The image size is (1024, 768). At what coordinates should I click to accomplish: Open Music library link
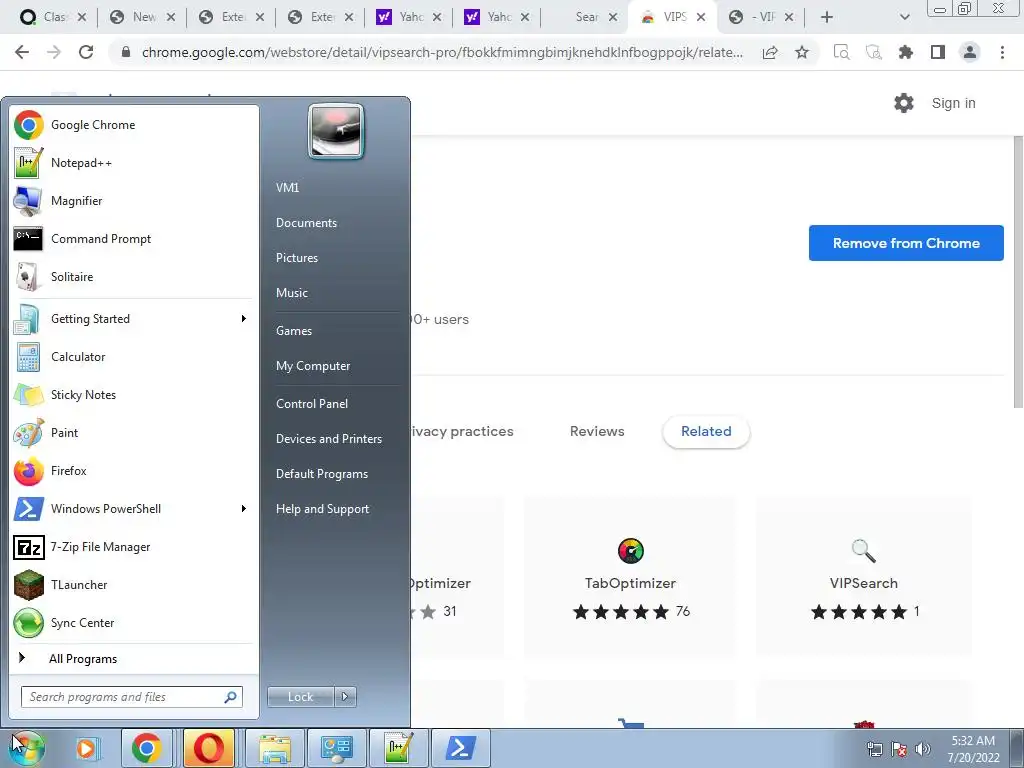[x=291, y=293]
